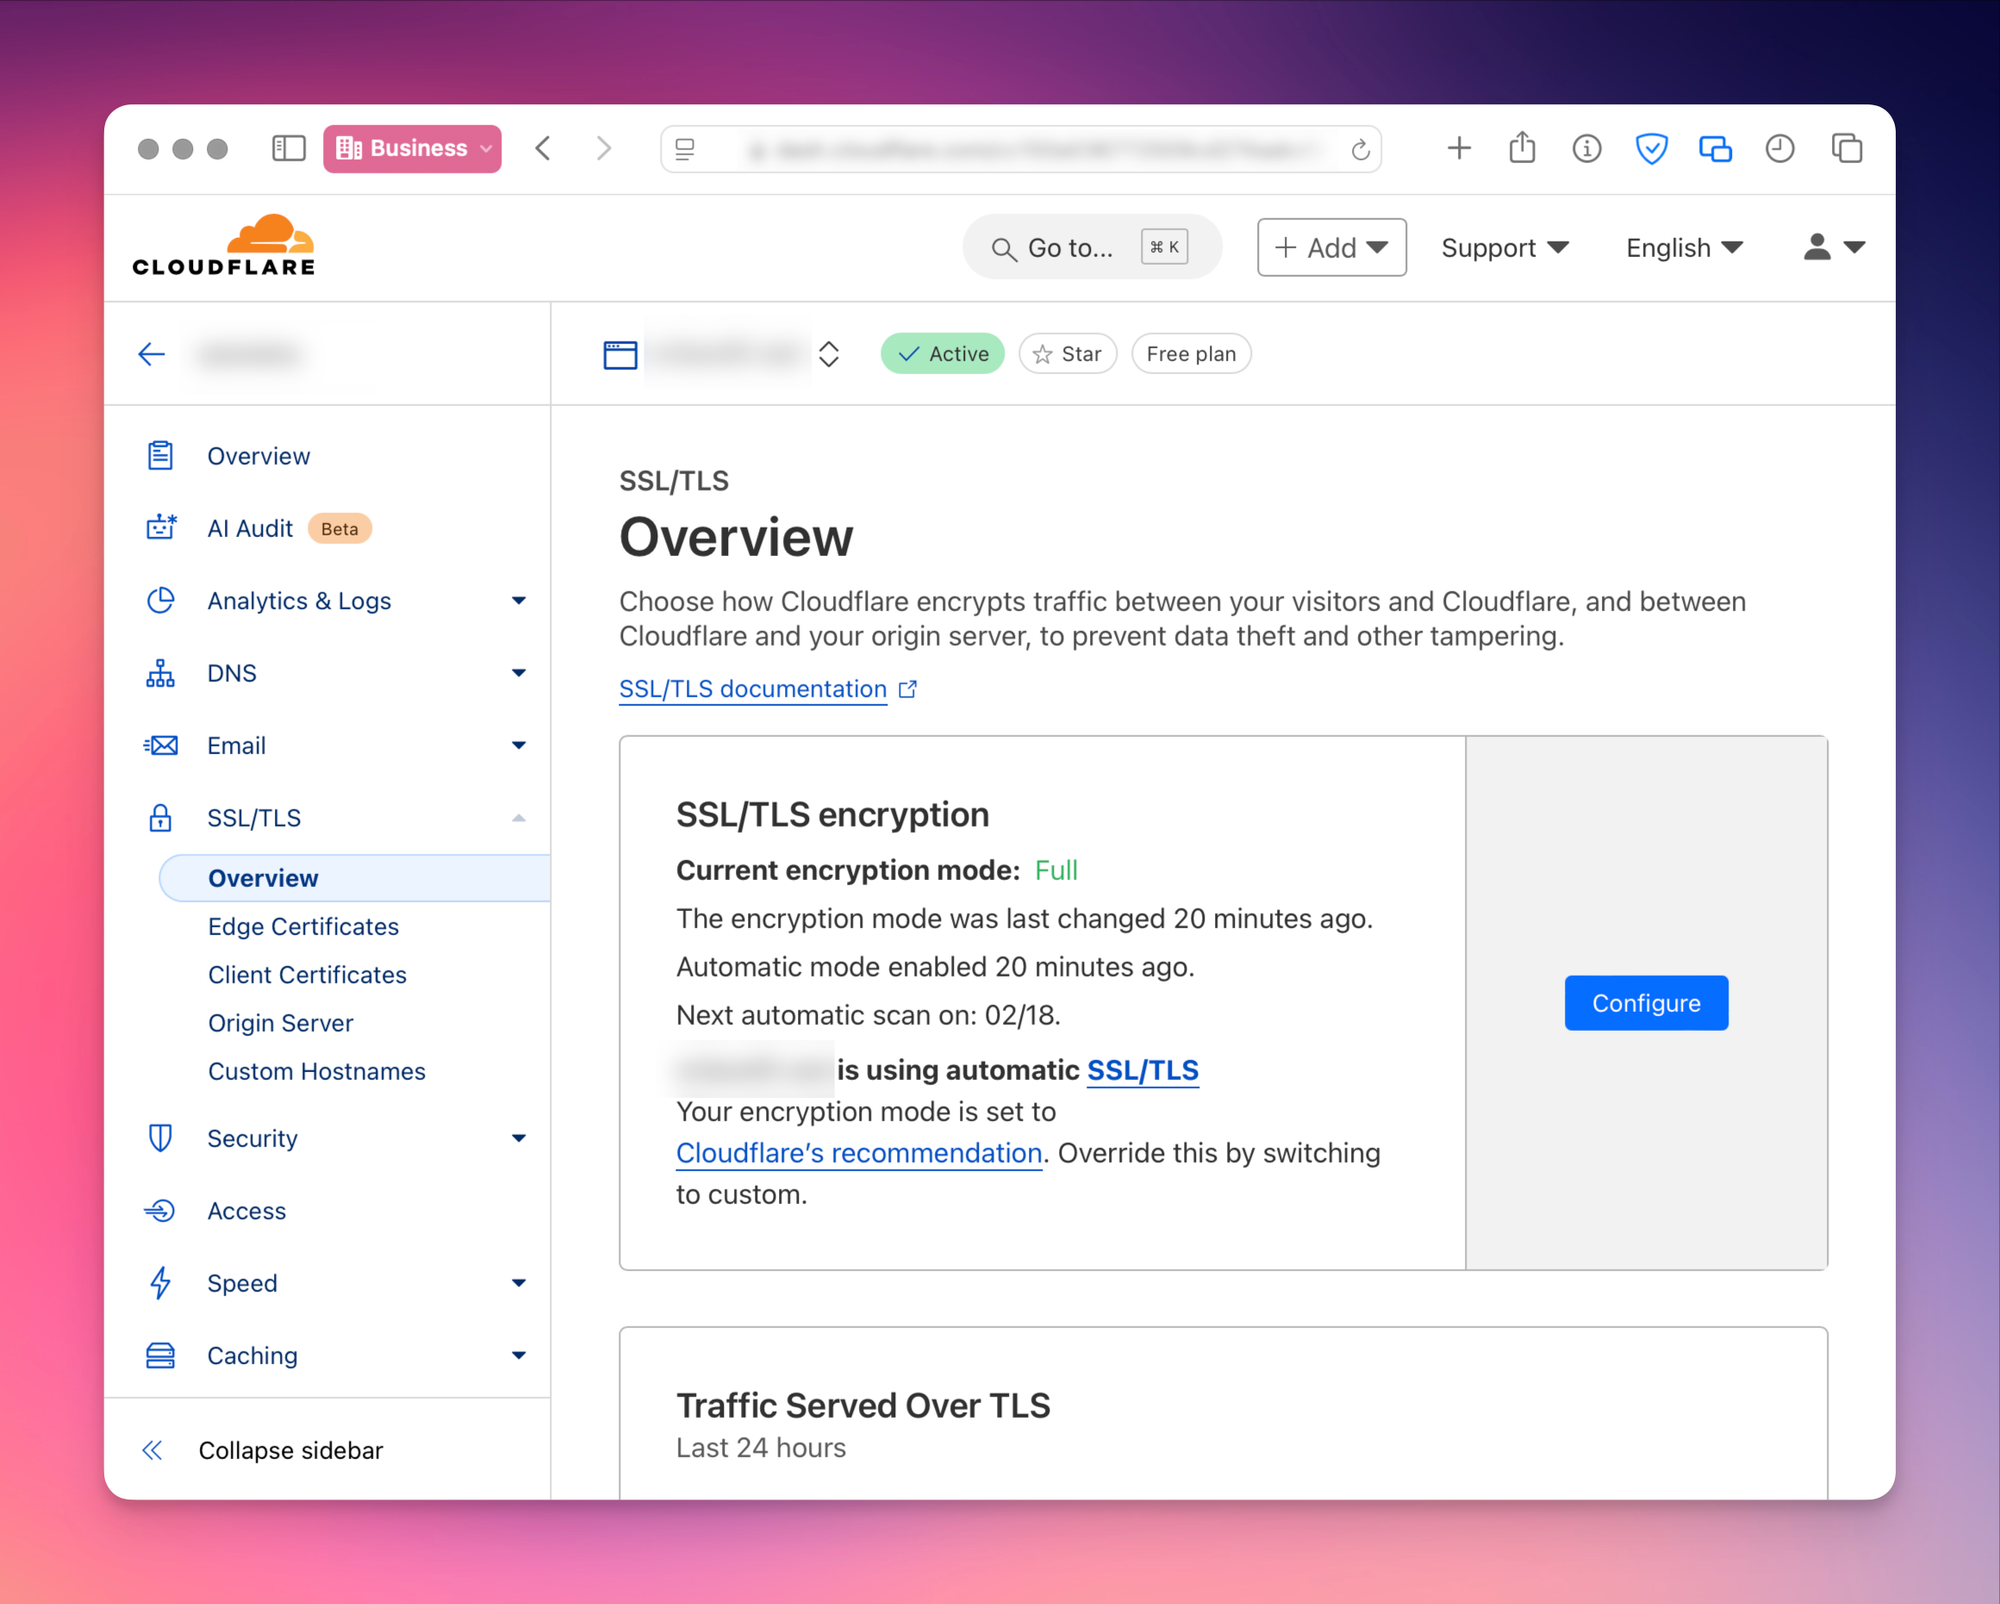
Task: Star this domain with the Star toggle
Action: [1067, 354]
